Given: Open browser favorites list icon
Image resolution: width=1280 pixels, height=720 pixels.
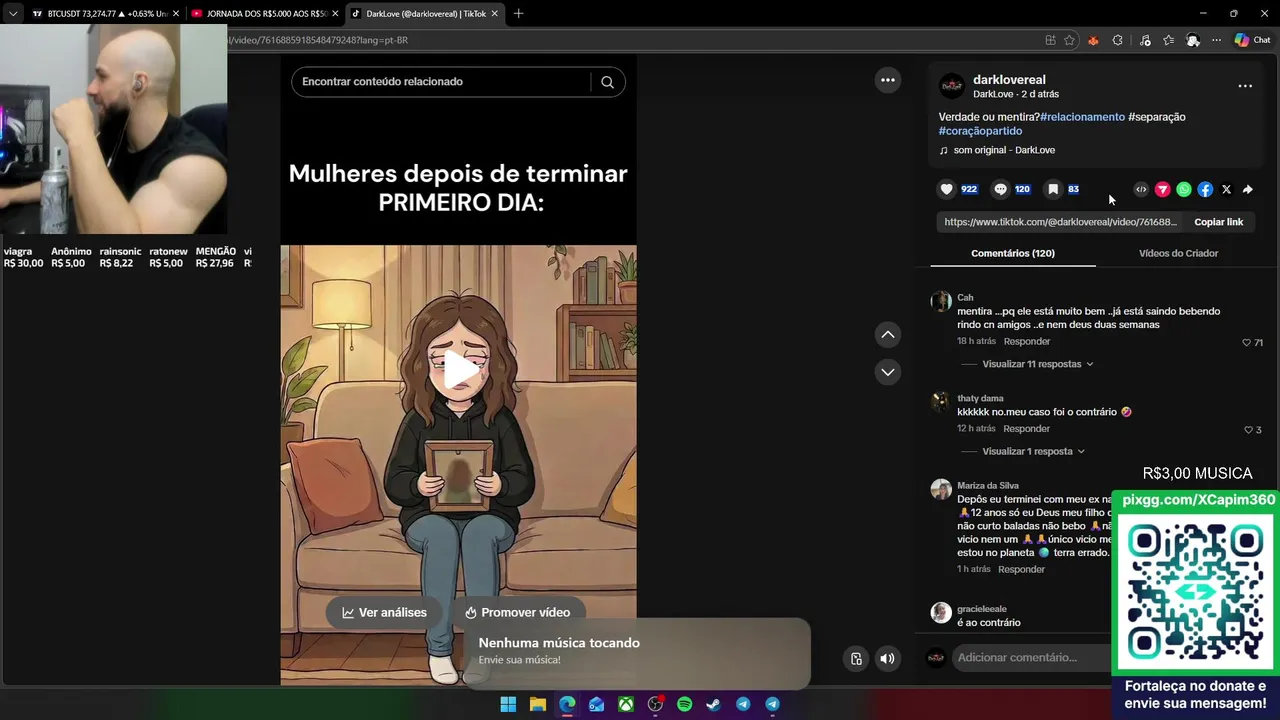Looking at the screenshot, I should point(1168,40).
